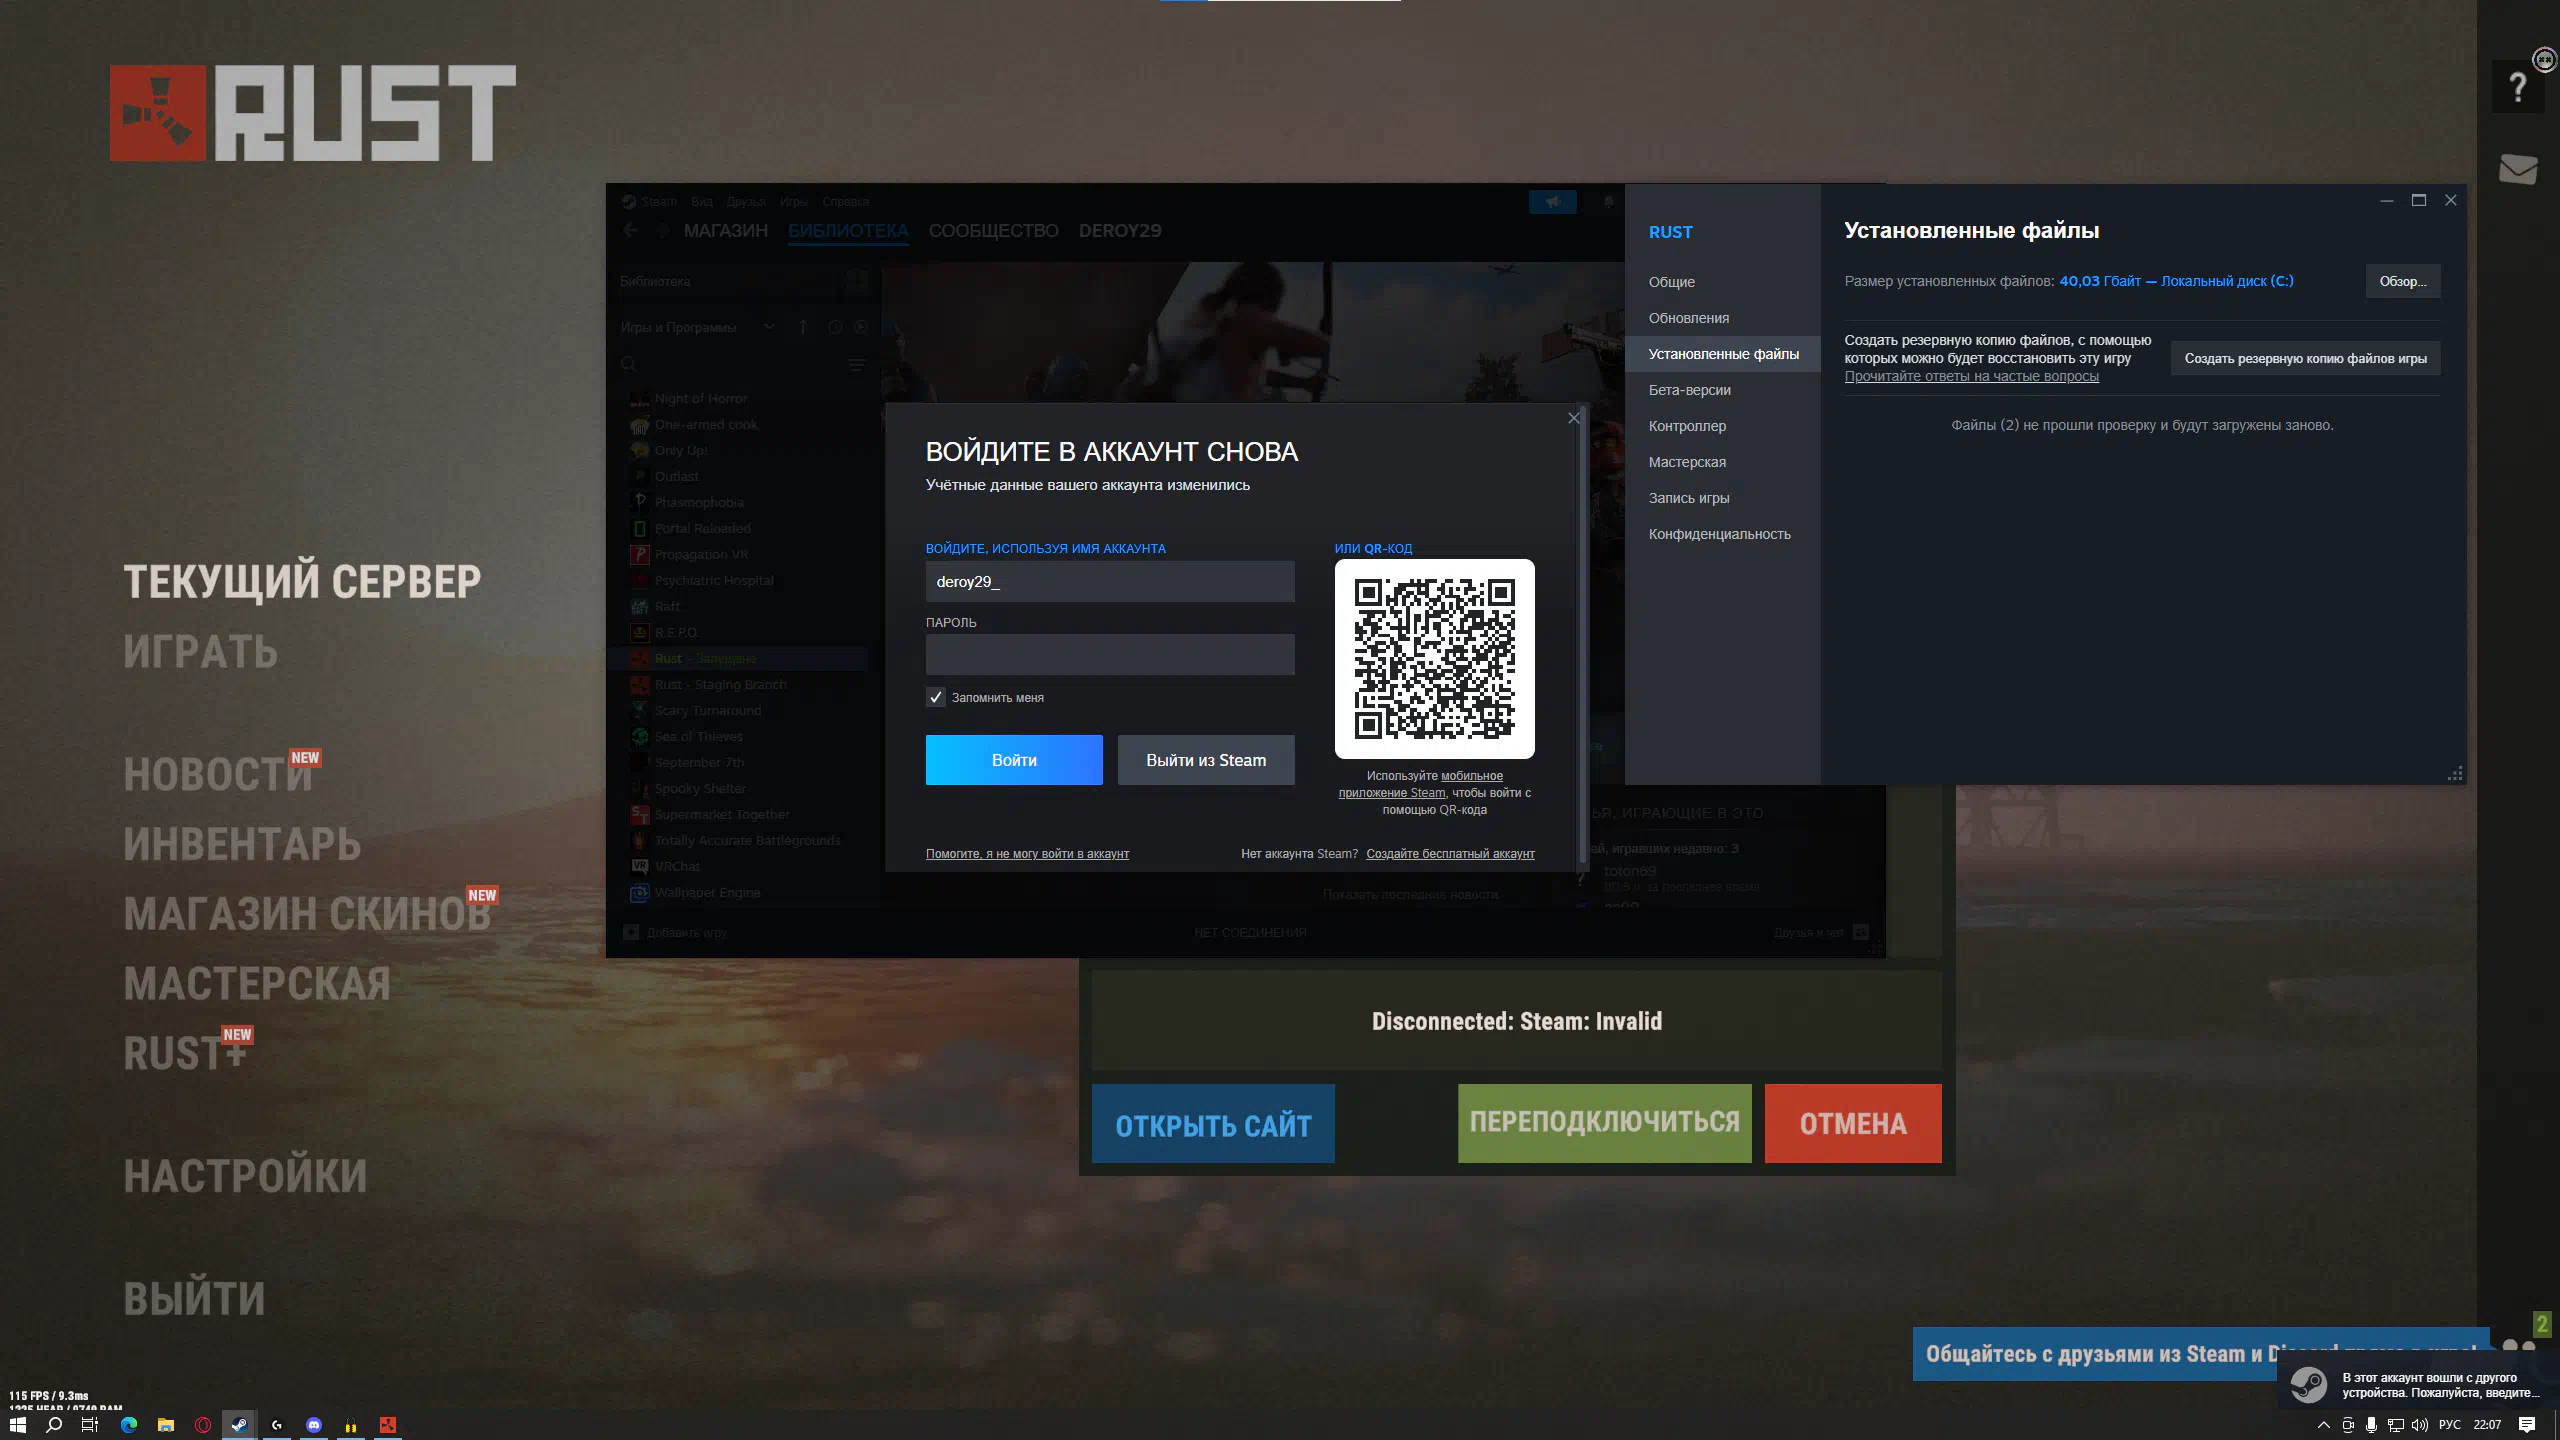Open МАГАЗИН СКИНОВ in the Rust menu

click(307, 914)
